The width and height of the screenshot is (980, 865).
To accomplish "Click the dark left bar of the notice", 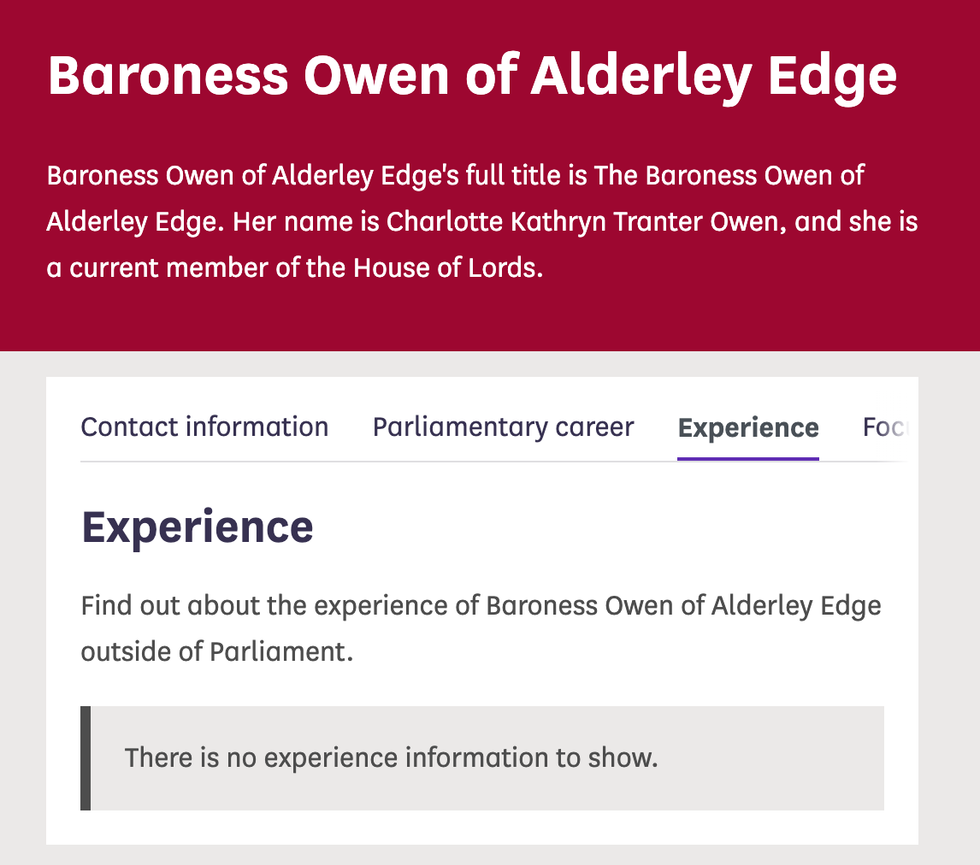I will coord(86,758).
